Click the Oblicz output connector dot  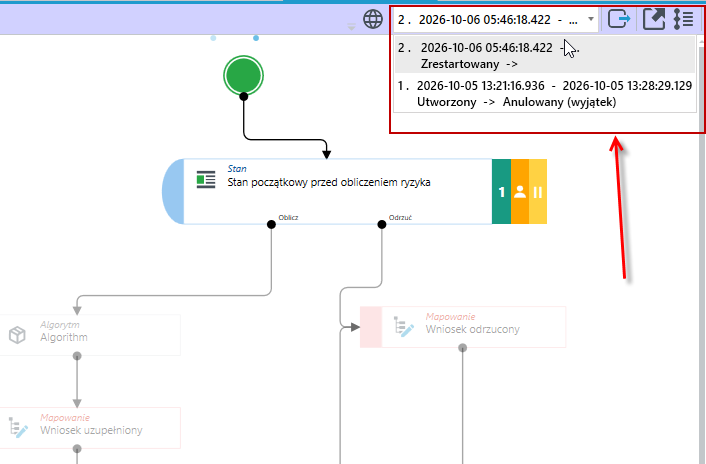click(x=271, y=224)
